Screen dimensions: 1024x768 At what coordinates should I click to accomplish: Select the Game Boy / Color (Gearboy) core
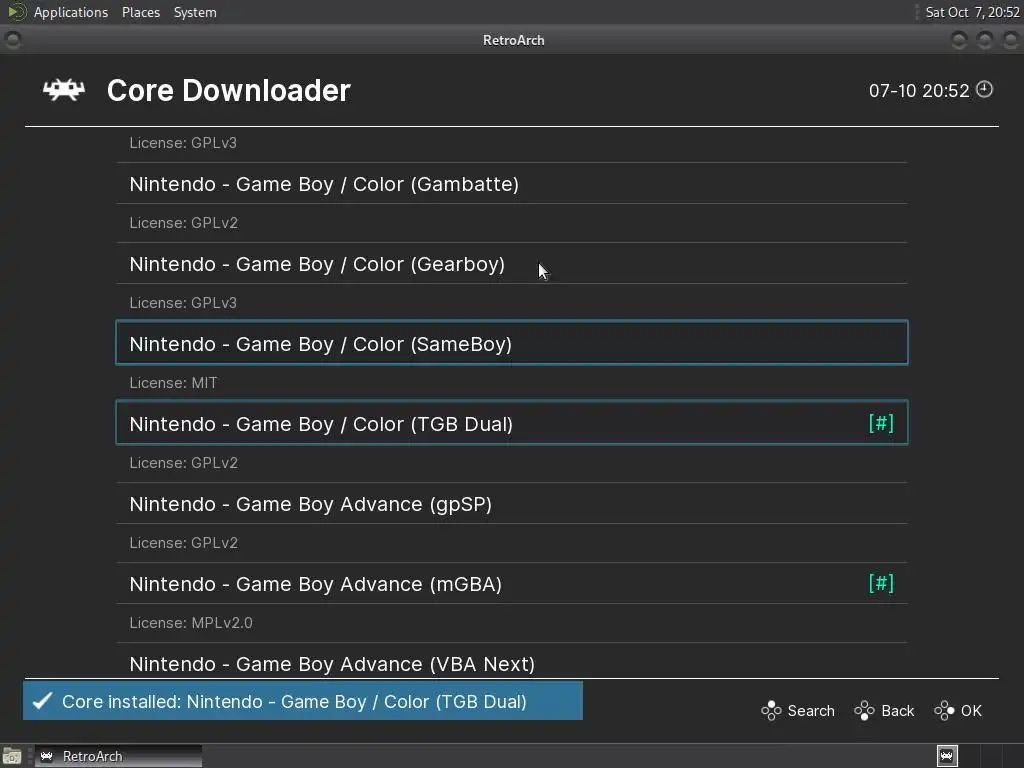point(317,264)
